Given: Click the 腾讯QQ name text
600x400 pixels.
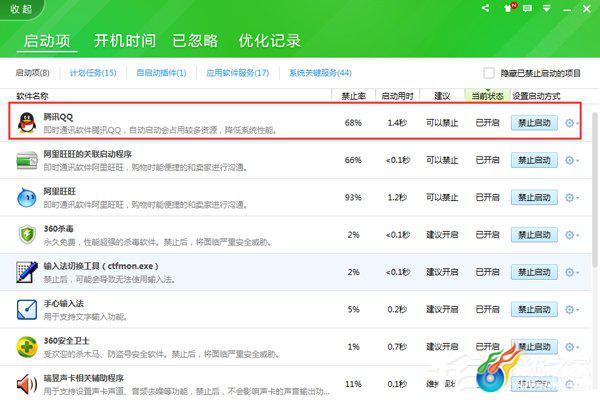Looking at the screenshot, I should pos(58,117).
